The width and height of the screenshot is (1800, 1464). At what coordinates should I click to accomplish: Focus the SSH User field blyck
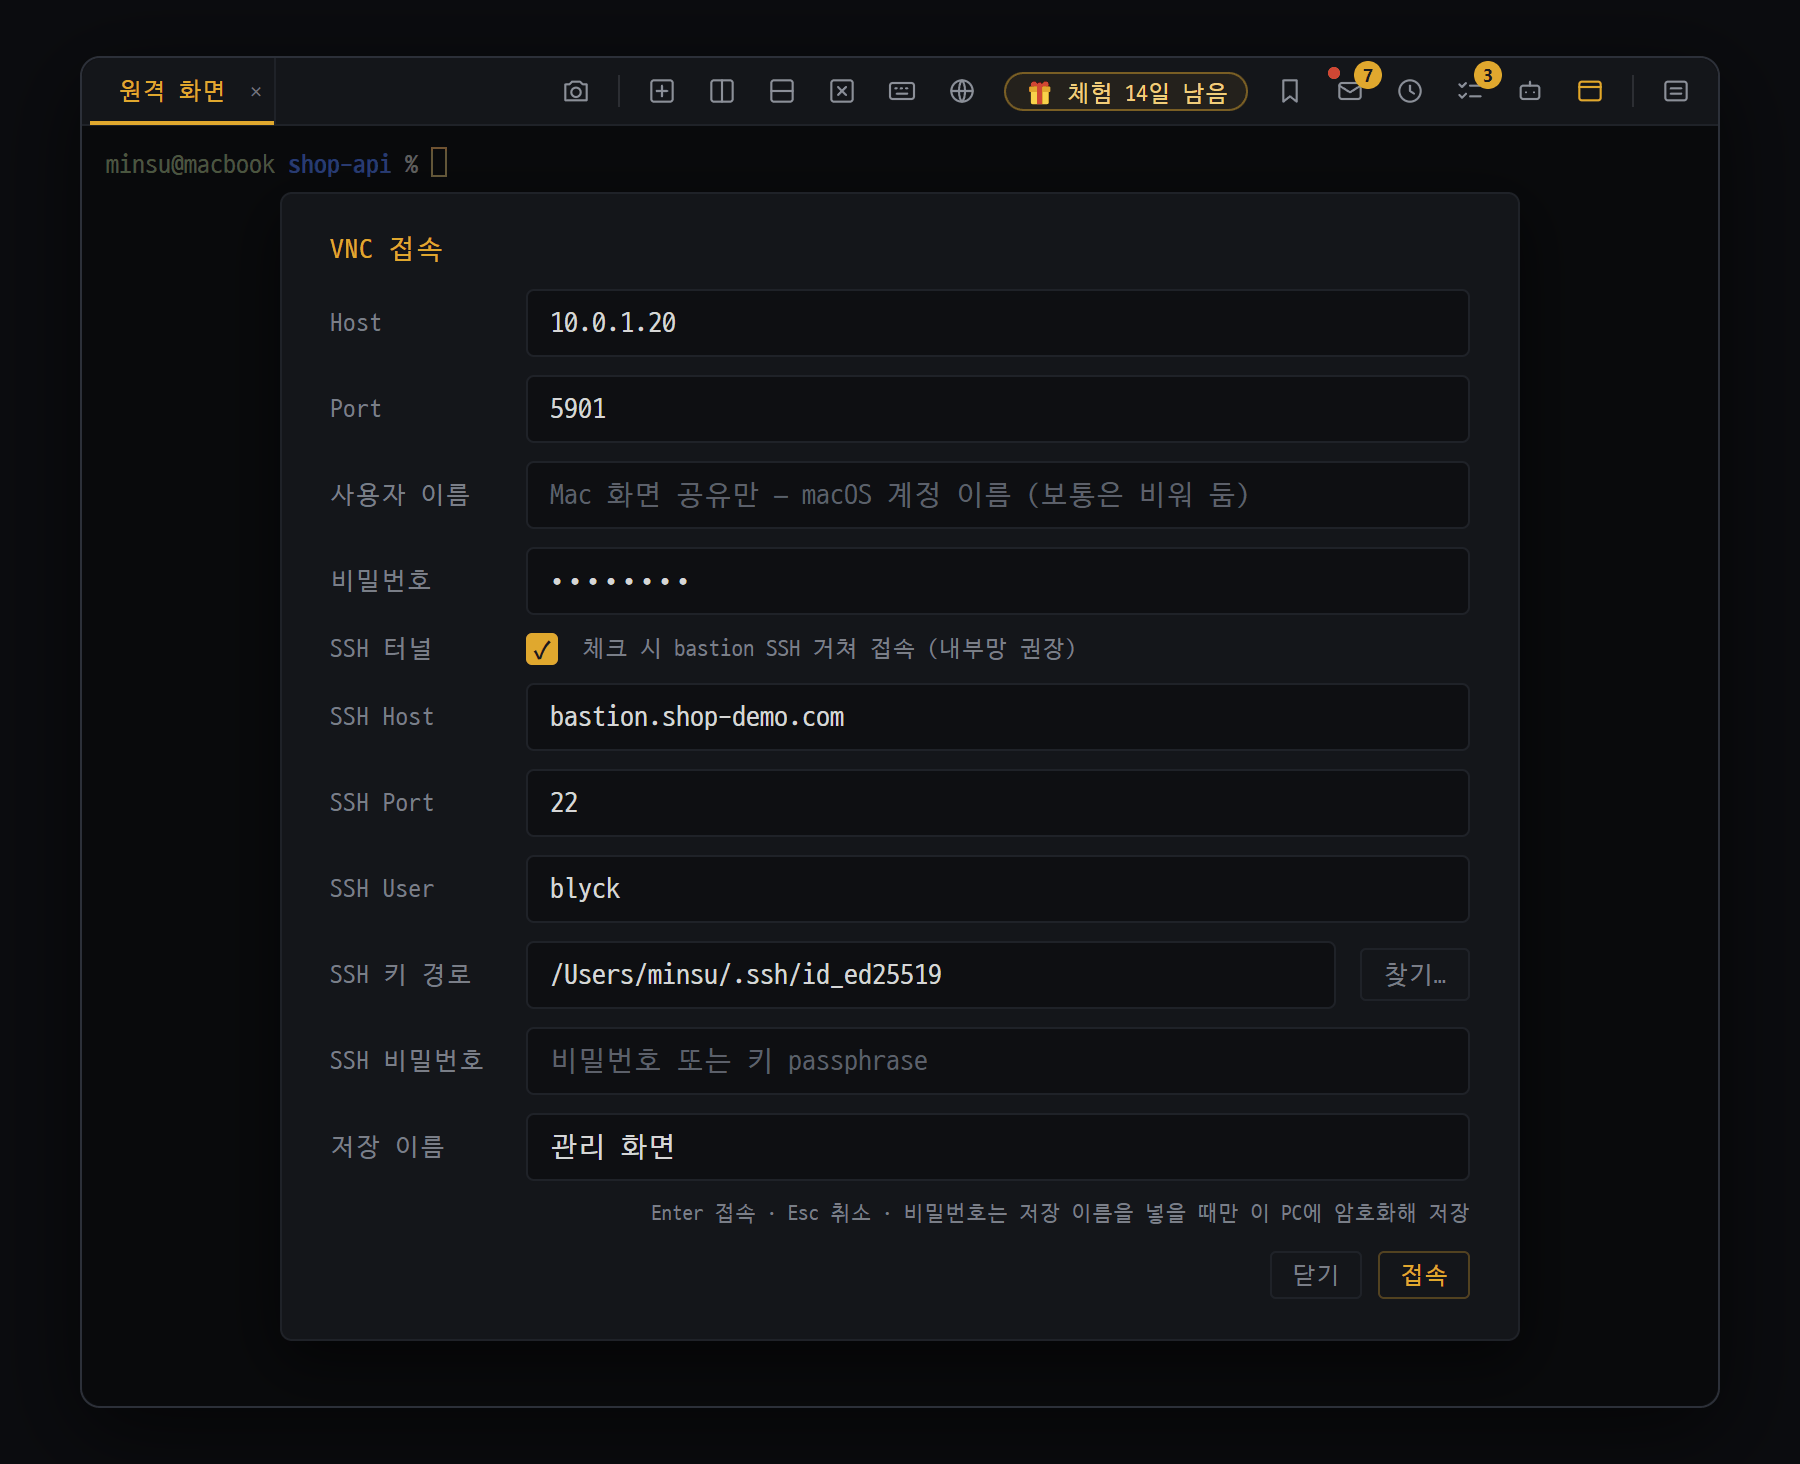tap(997, 889)
